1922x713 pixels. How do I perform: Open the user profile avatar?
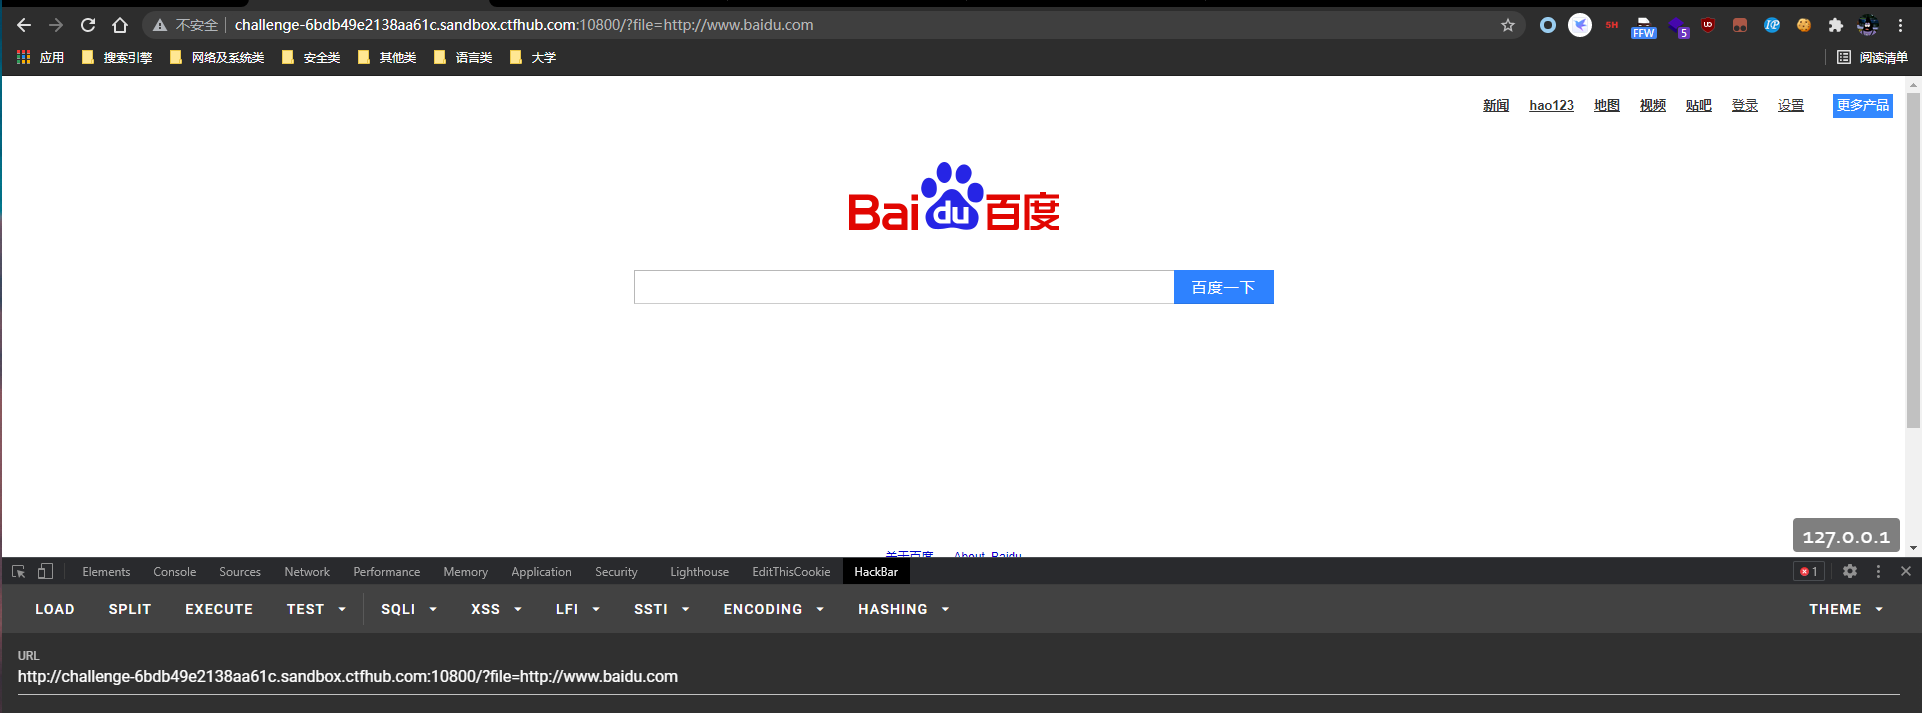coord(1868,25)
